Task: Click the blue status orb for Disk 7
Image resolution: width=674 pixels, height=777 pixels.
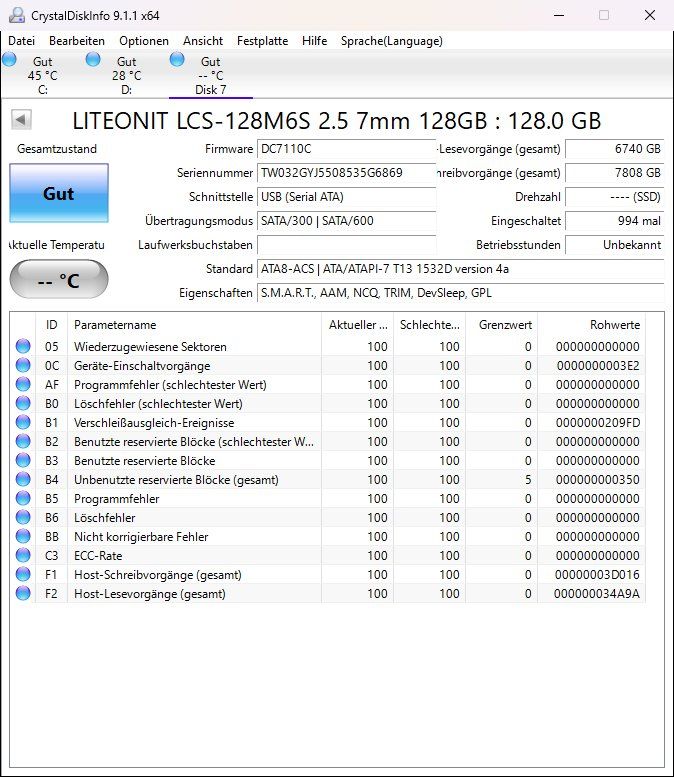Action: [x=177, y=59]
